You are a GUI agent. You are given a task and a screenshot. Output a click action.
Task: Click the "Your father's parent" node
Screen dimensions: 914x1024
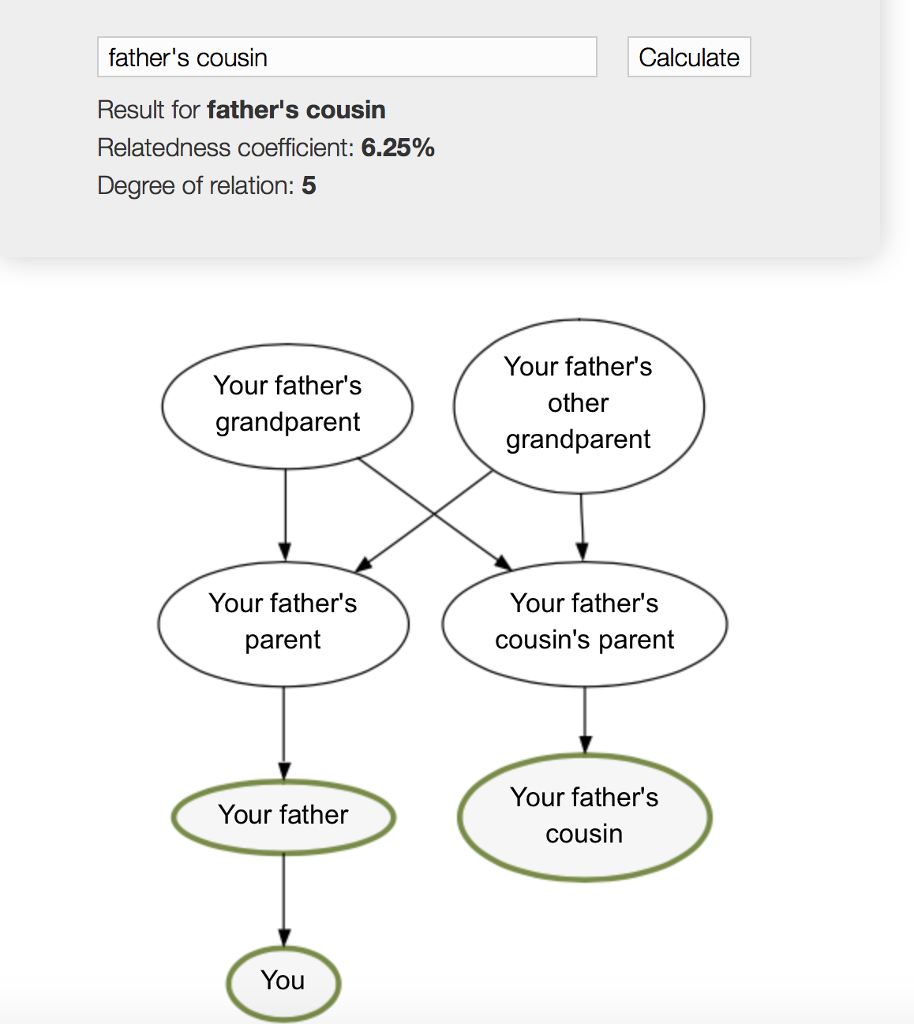click(x=283, y=622)
